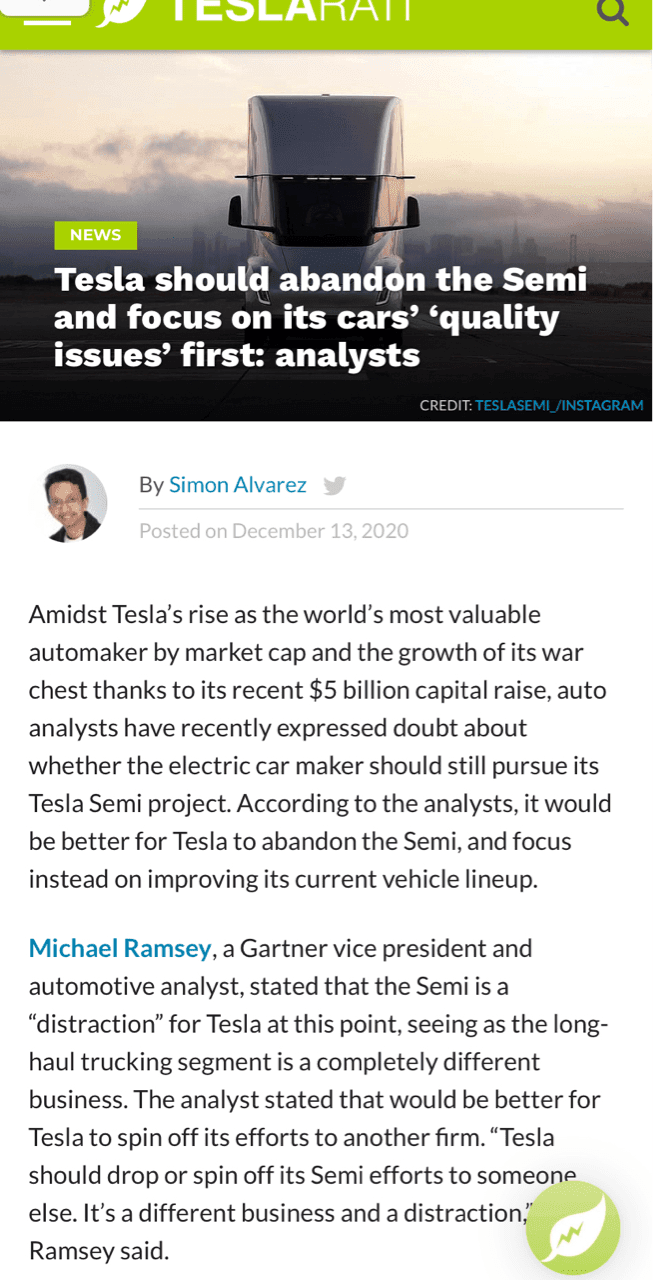Open the search magnifier icon

[611, 10]
